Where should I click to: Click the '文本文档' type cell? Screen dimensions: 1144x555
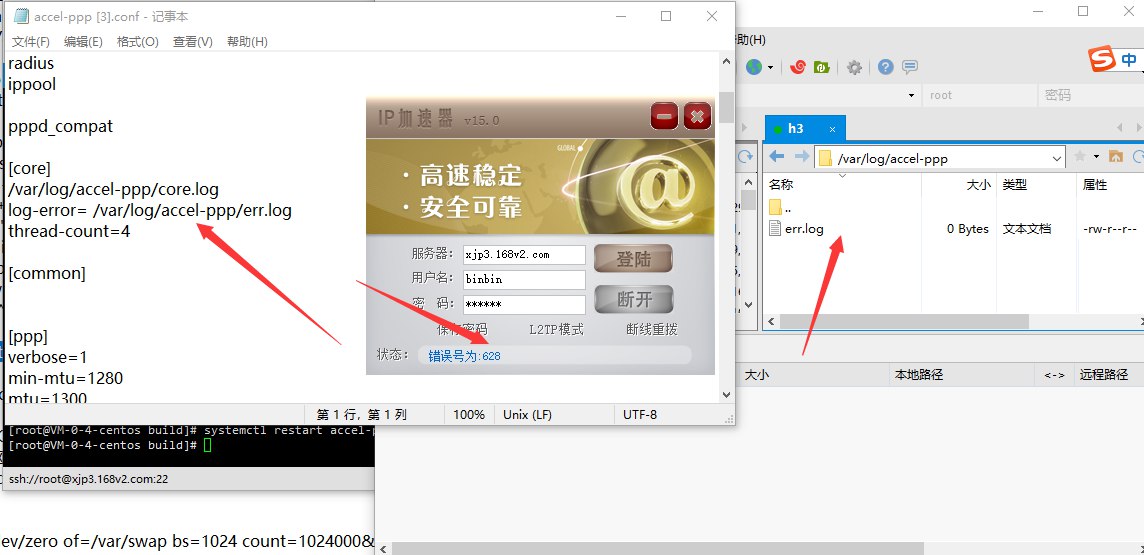tap(1027, 229)
